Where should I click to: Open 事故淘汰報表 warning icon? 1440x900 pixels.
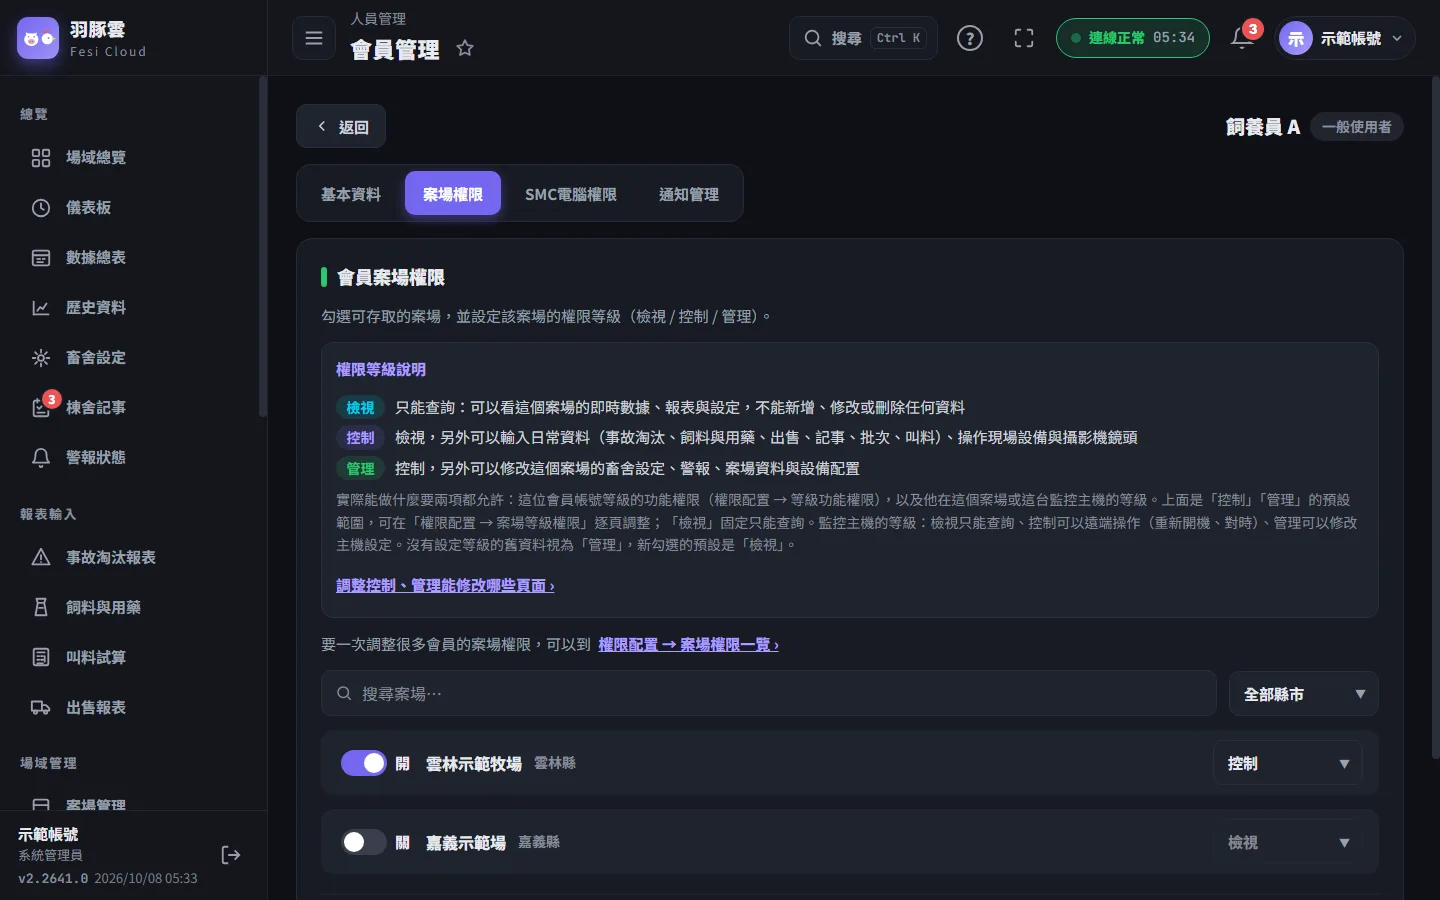click(x=41, y=558)
